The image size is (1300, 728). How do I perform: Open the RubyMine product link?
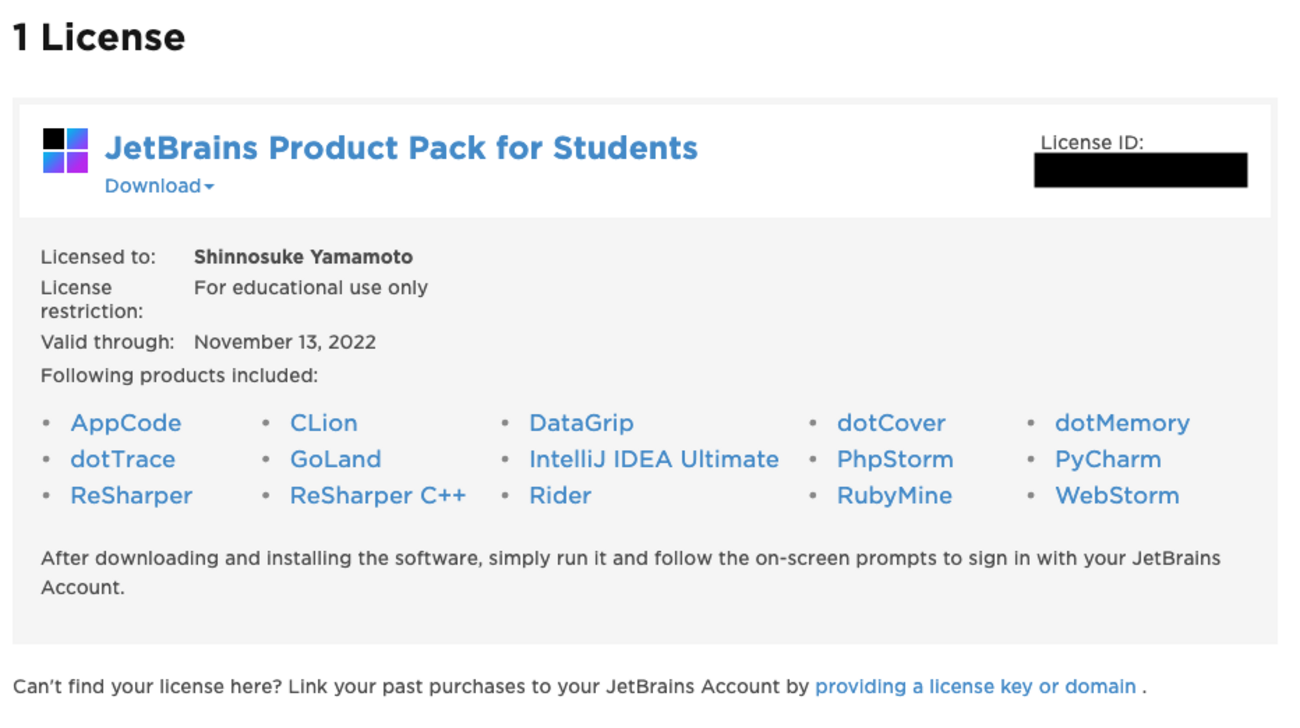[x=894, y=495]
